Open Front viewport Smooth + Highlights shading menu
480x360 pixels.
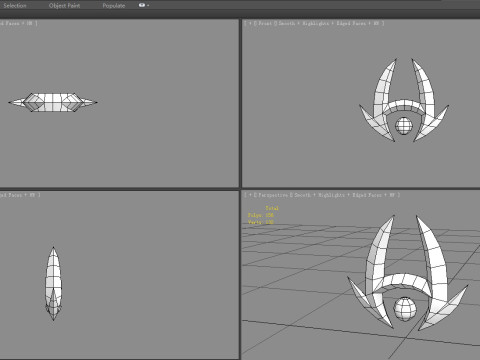[303, 23]
